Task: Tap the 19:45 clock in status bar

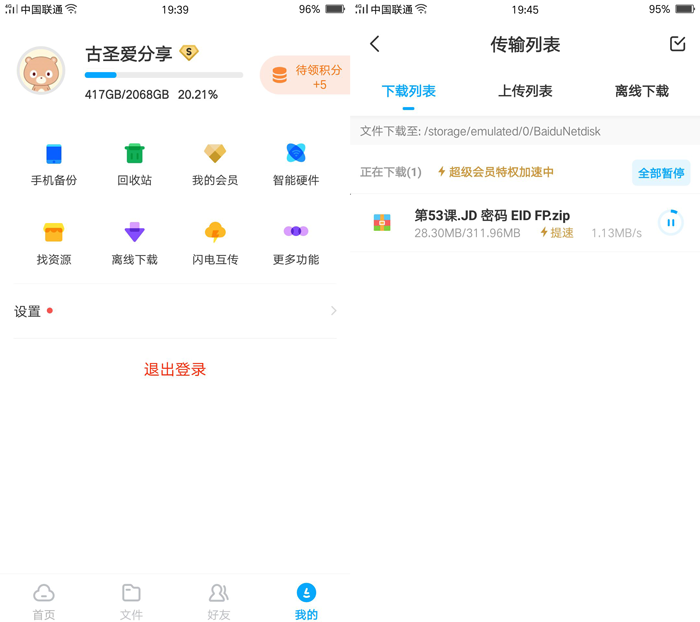Action: click(x=525, y=9)
